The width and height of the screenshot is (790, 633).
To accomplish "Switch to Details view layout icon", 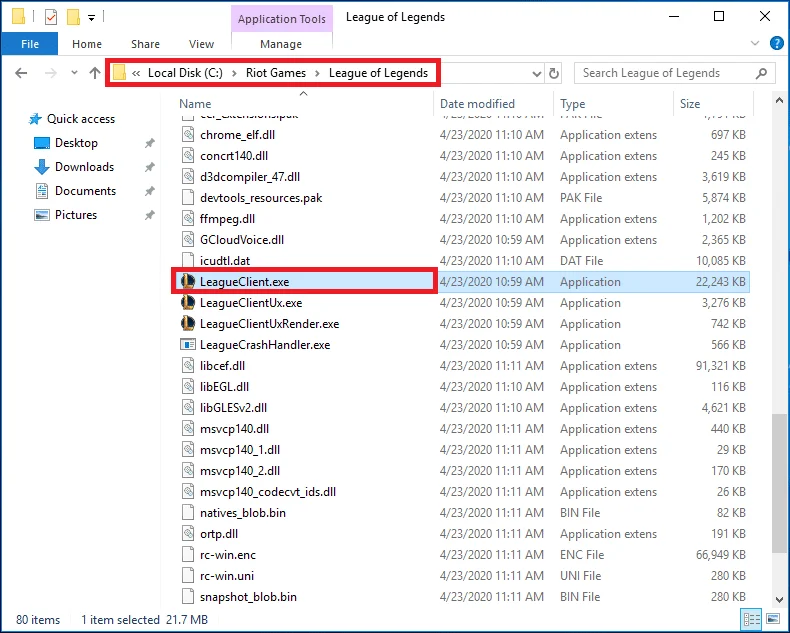I will coord(751,619).
